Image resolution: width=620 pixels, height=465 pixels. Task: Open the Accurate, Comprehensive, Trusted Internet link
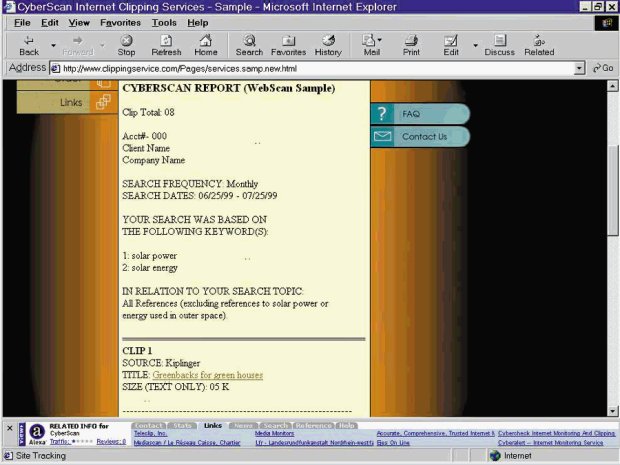[435, 433]
